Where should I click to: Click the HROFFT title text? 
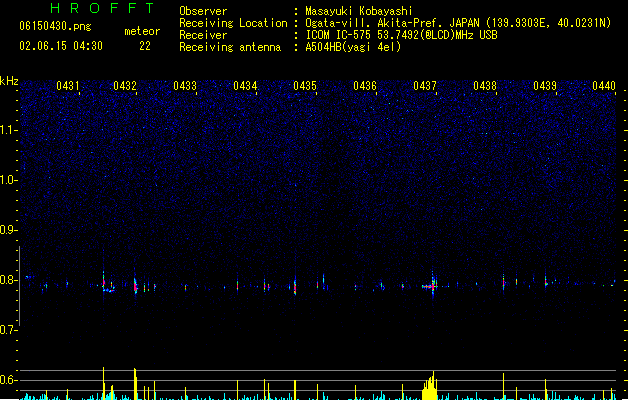point(102,8)
